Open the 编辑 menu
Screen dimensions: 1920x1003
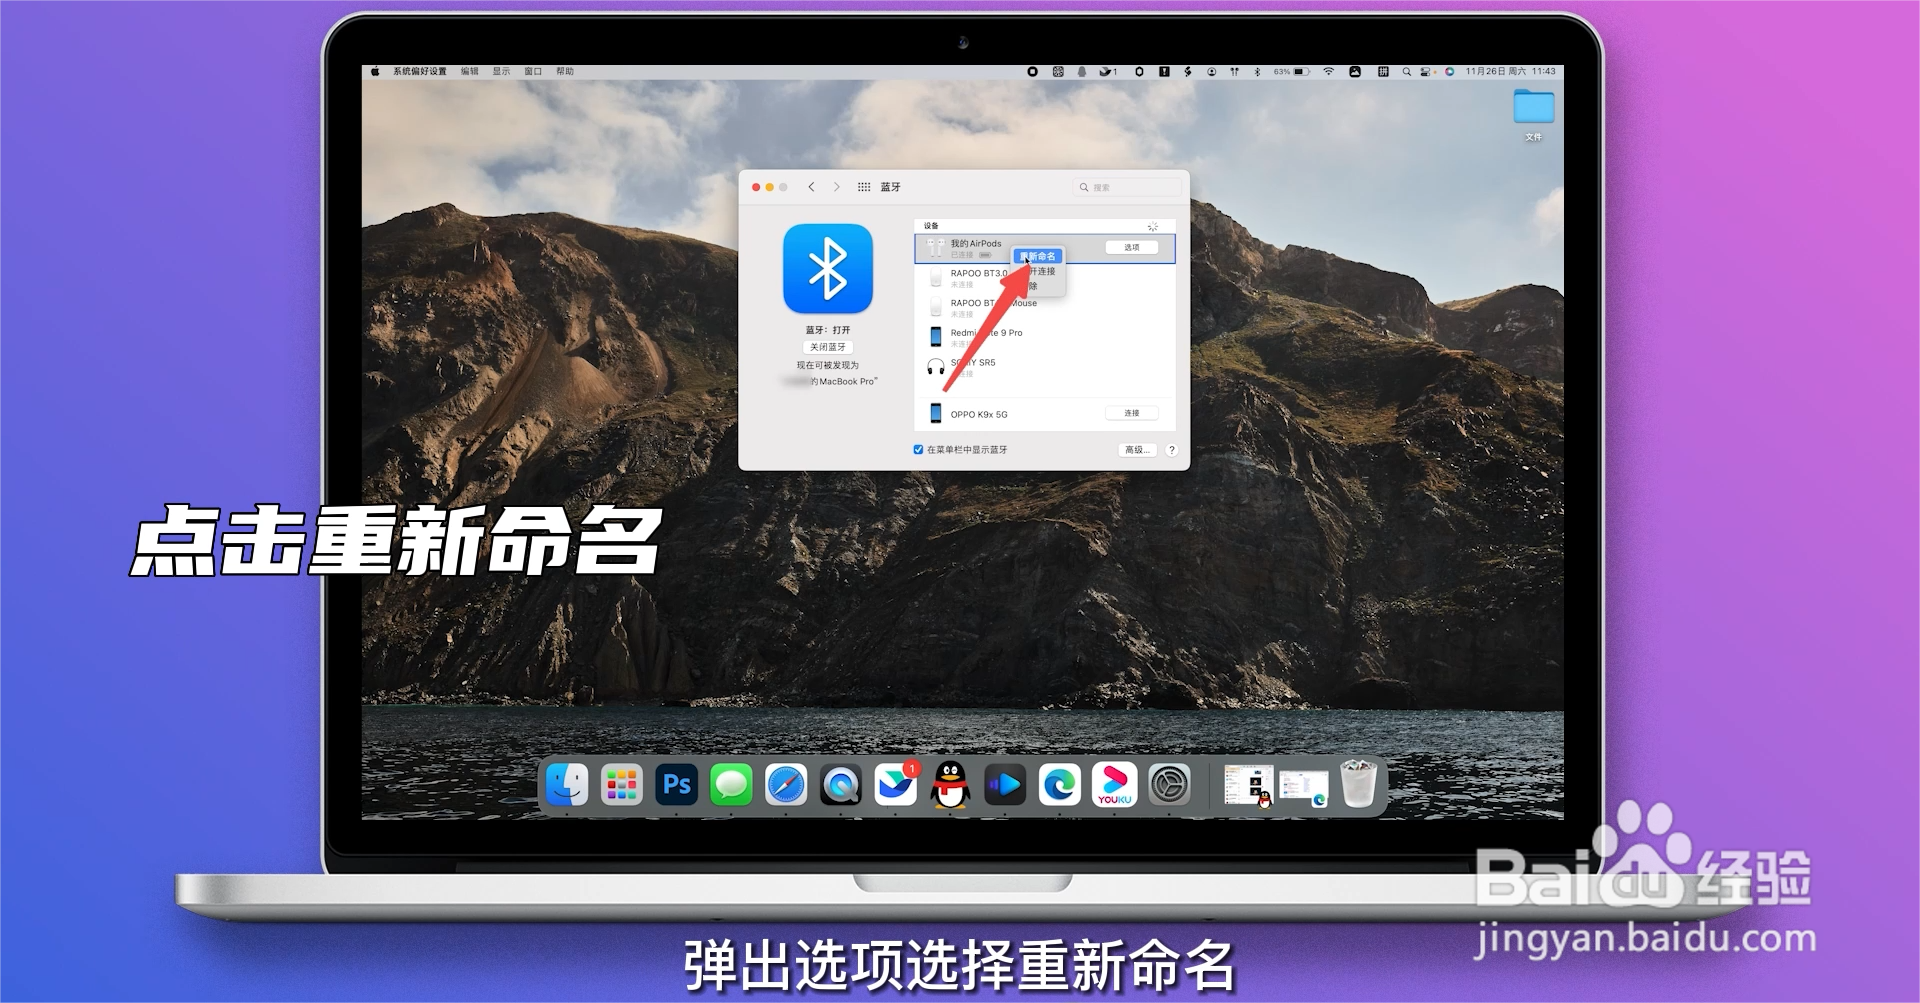[469, 72]
